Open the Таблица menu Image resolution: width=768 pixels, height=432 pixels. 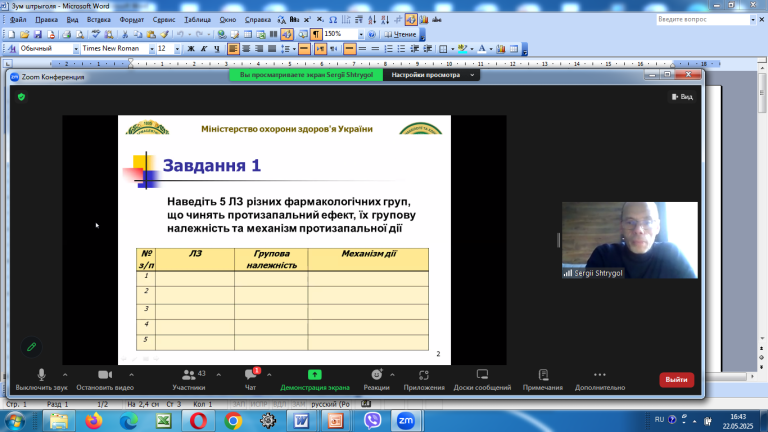(x=197, y=20)
